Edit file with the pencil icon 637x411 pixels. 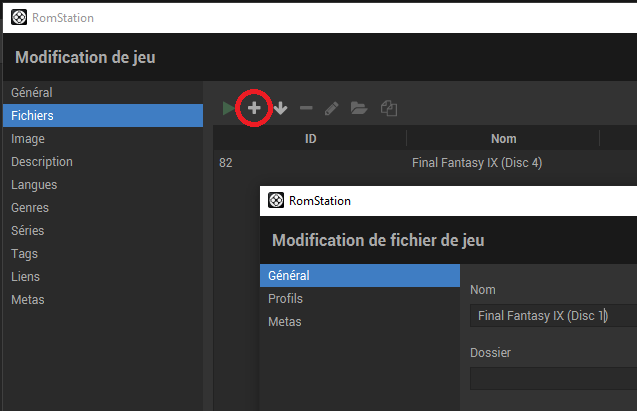pos(332,108)
